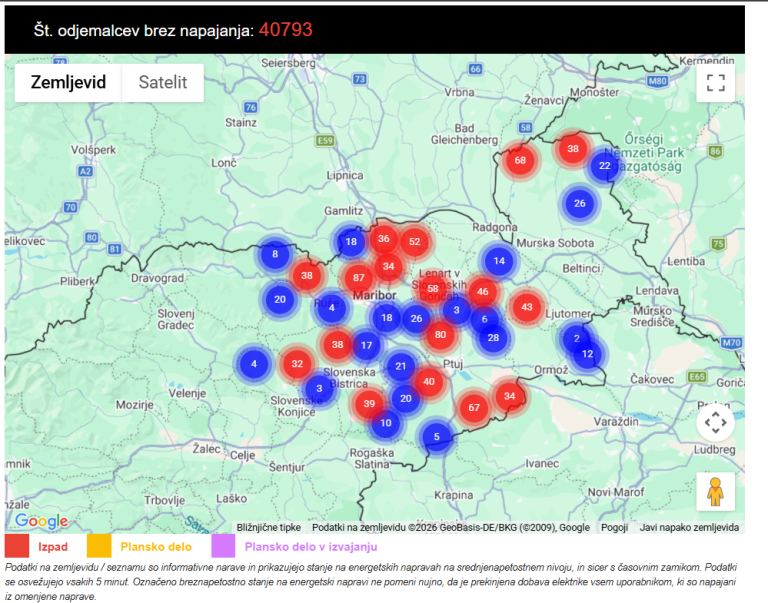768x603 pixels.
Task: Click the red cluster labeled 67
Action: pos(475,407)
